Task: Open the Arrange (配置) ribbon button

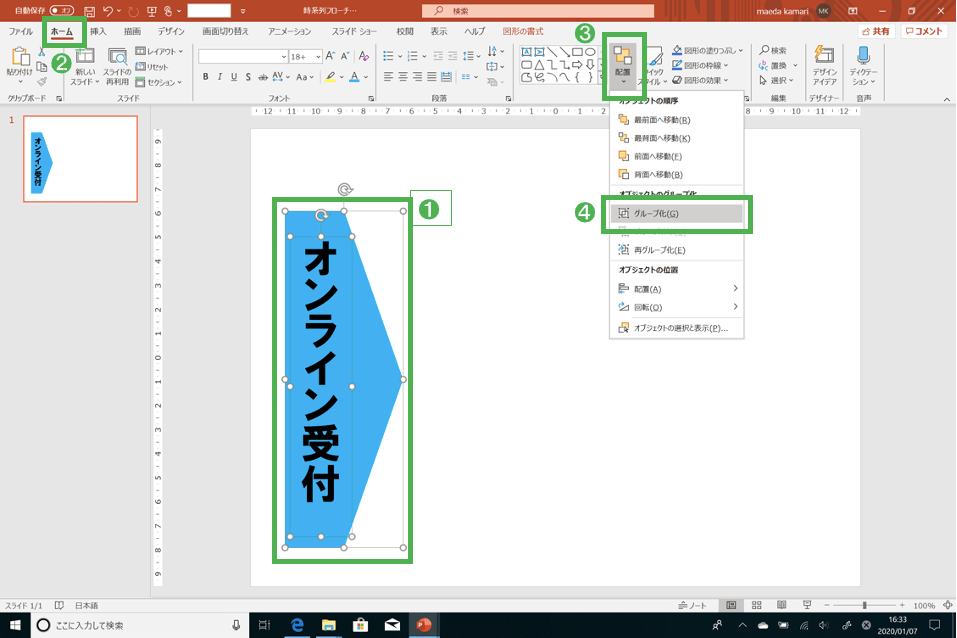Action: (623, 65)
